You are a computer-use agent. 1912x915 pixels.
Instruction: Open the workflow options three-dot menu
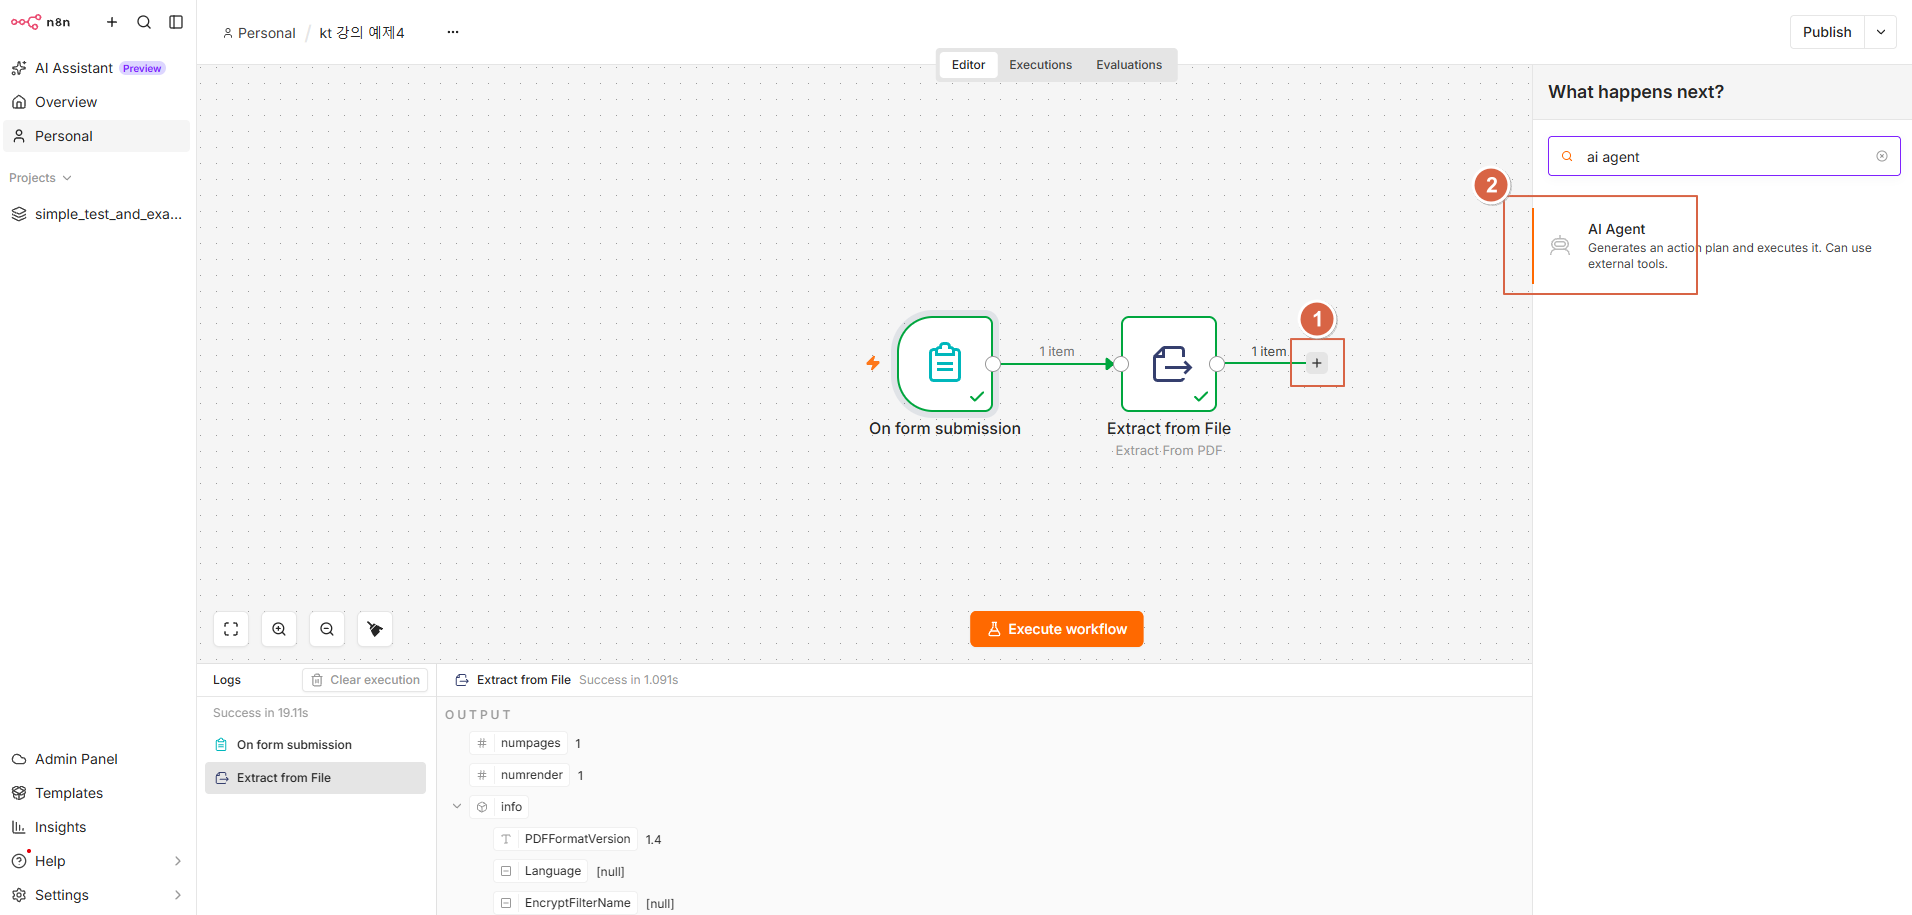(453, 32)
